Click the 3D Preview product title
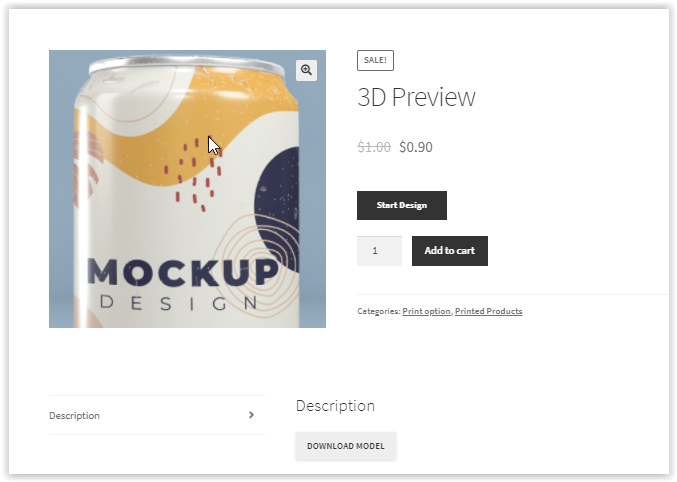The width and height of the screenshot is (677, 482). pos(416,97)
